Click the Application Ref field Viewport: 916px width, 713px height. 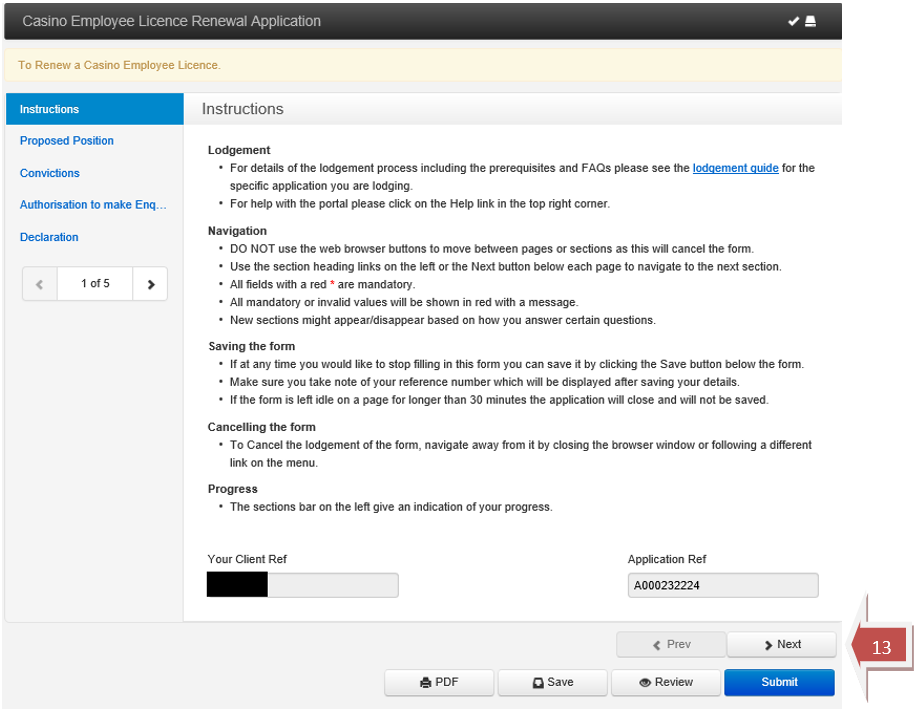pyautogui.click(x=723, y=586)
